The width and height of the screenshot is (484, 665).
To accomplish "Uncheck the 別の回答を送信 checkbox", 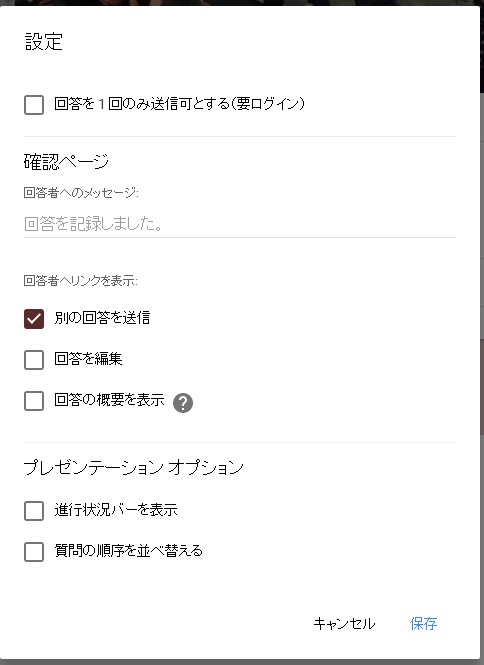I will [34, 319].
